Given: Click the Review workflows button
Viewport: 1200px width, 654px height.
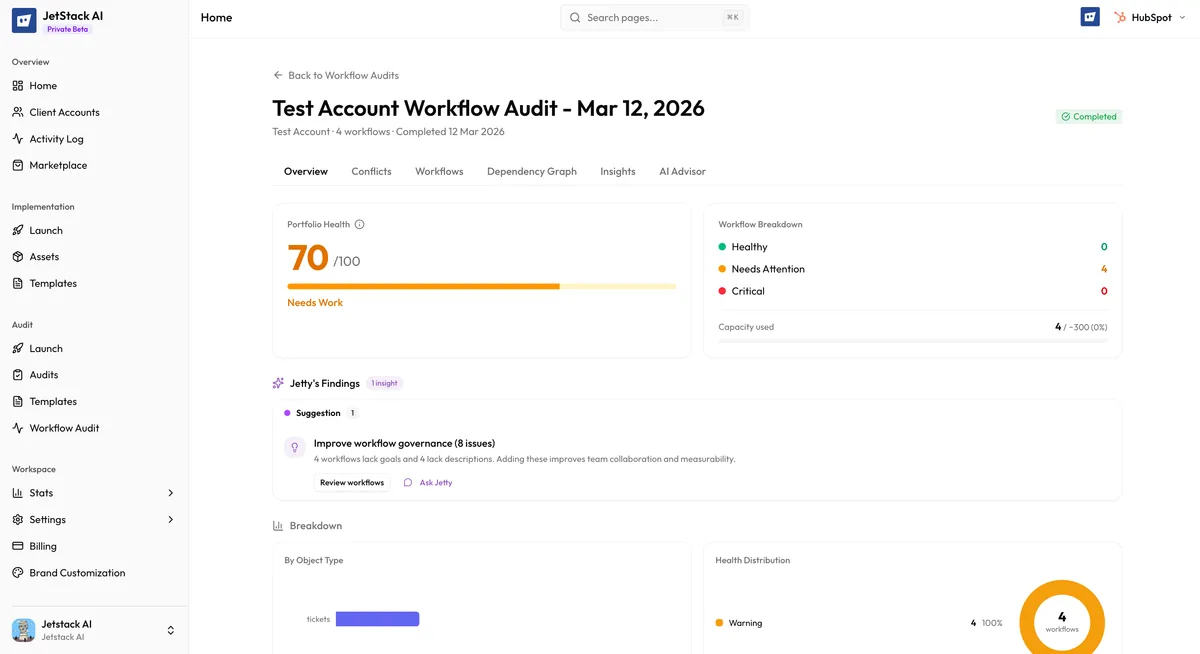Looking at the screenshot, I should click(352, 481).
